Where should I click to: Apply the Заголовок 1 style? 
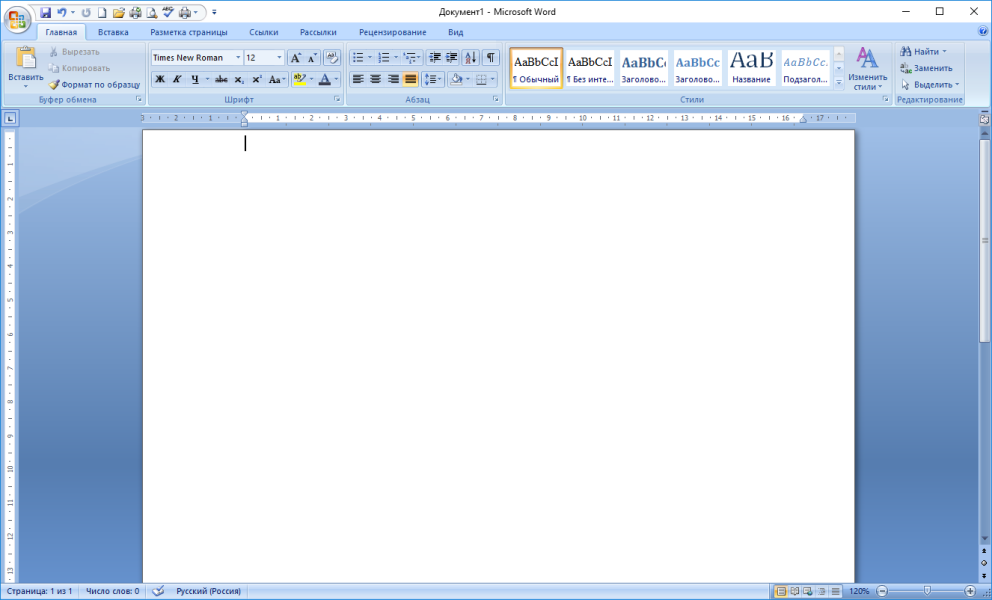644,68
